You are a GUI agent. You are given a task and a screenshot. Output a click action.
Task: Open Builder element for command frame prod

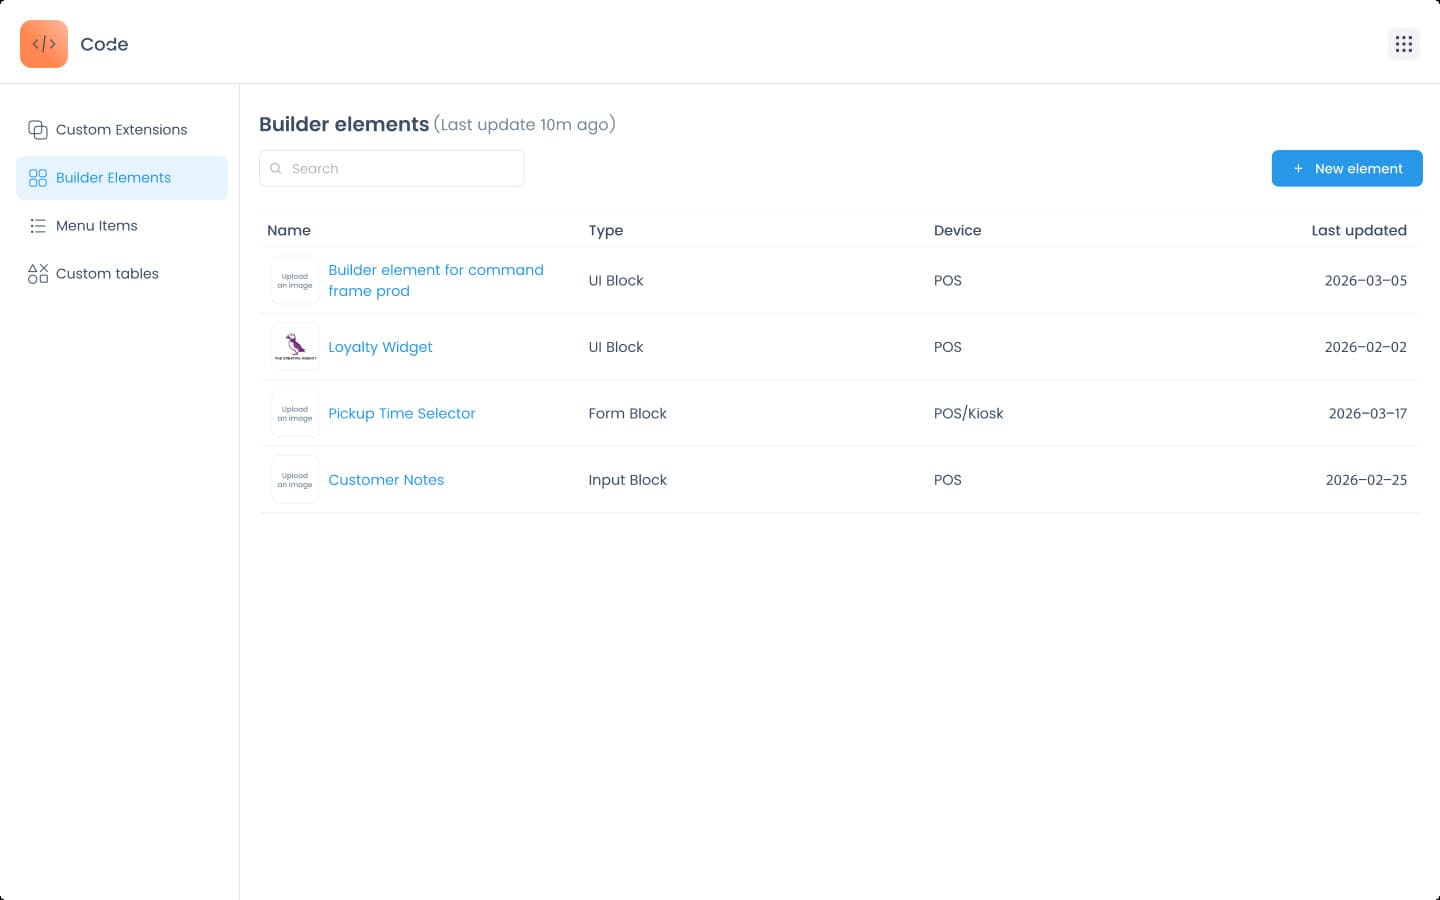436,280
